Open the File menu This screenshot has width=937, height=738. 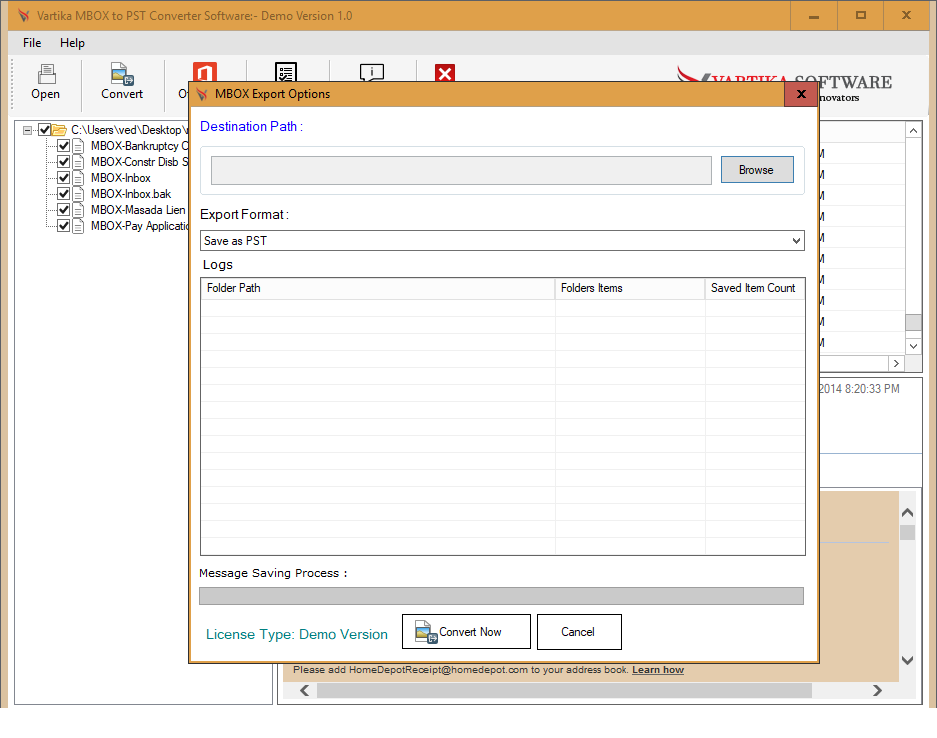tap(32, 43)
